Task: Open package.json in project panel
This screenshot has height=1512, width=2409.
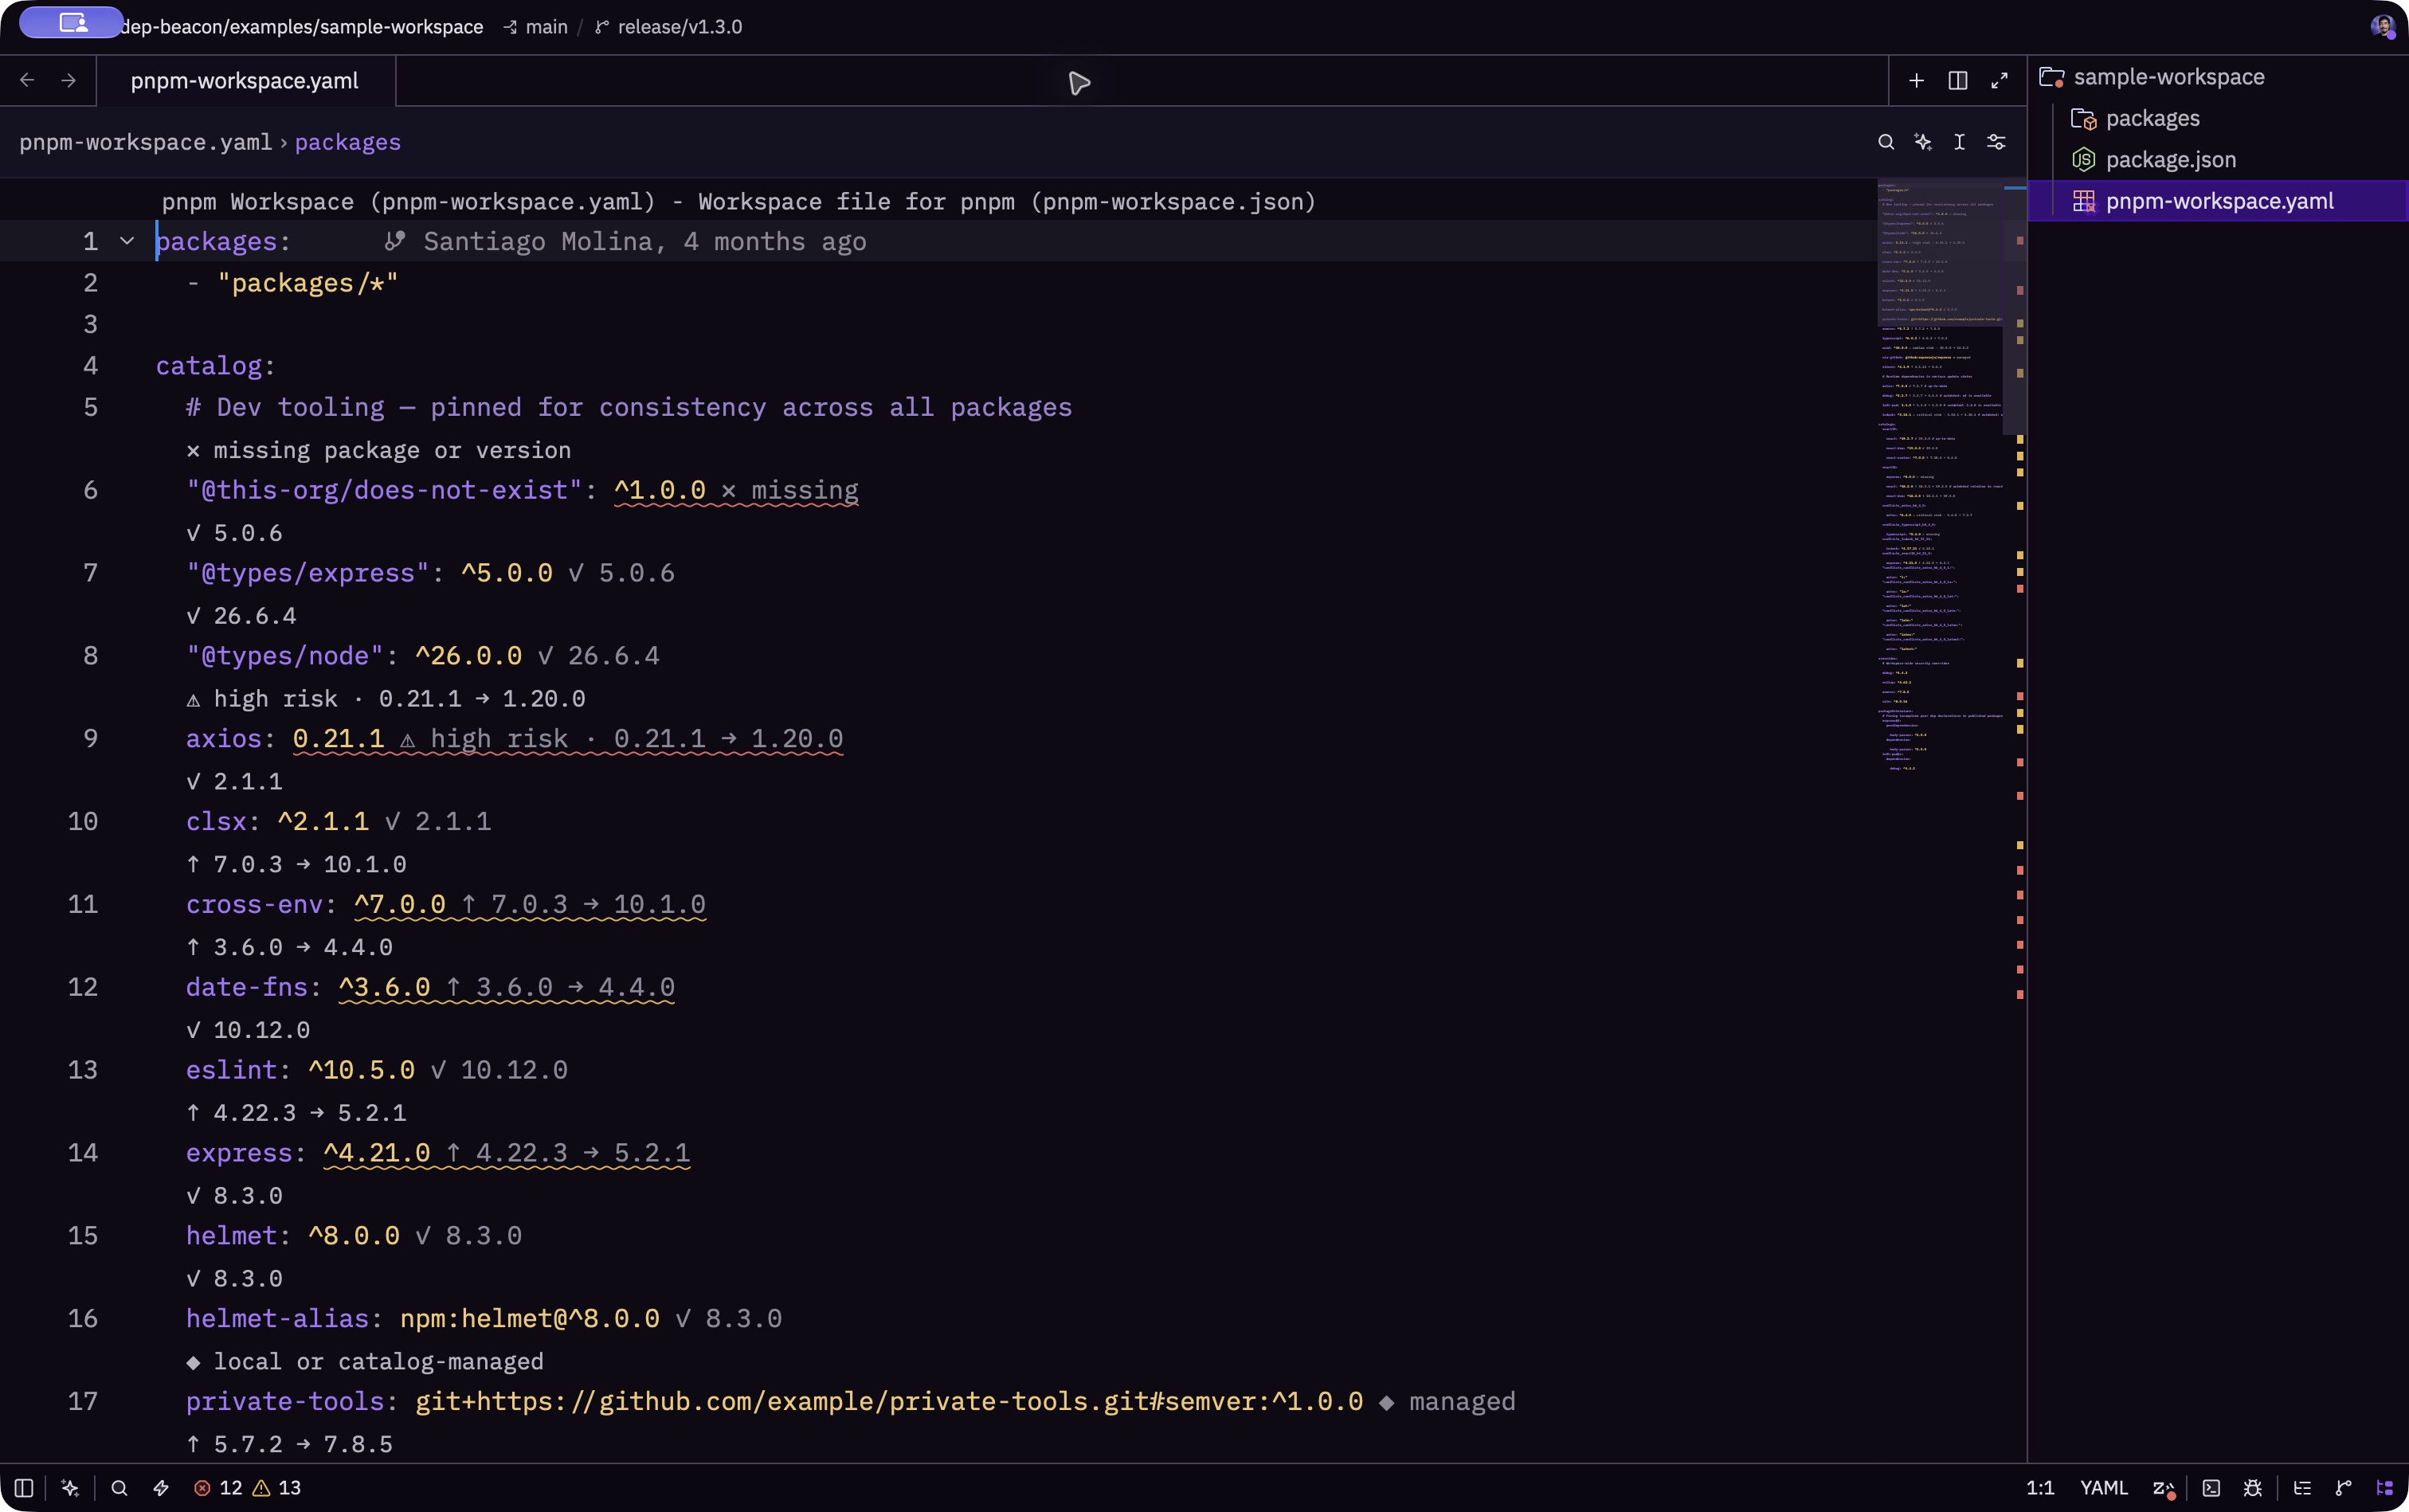Action: (2218, 160)
